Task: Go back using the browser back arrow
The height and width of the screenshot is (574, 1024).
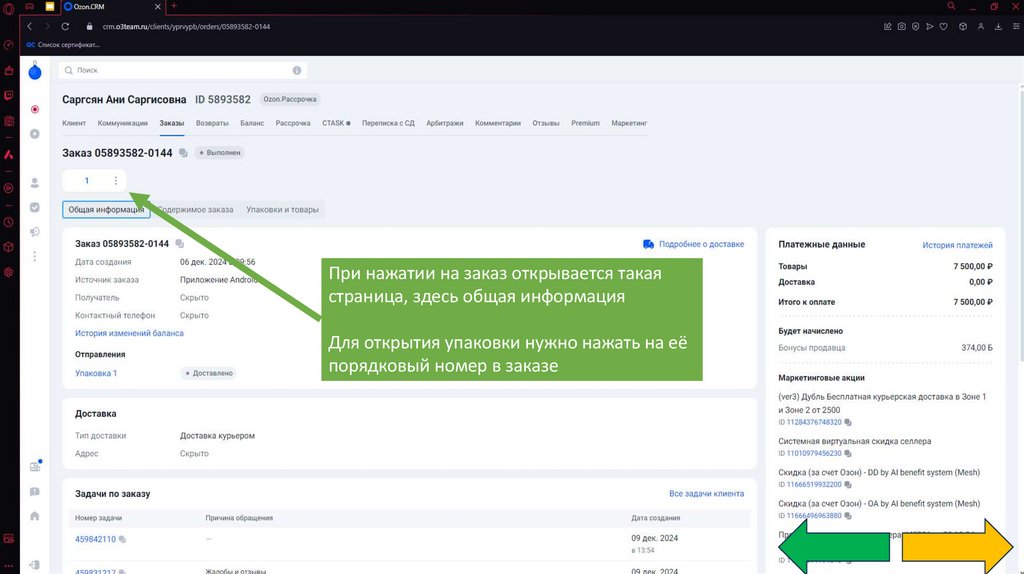Action: (x=29, y=27)
